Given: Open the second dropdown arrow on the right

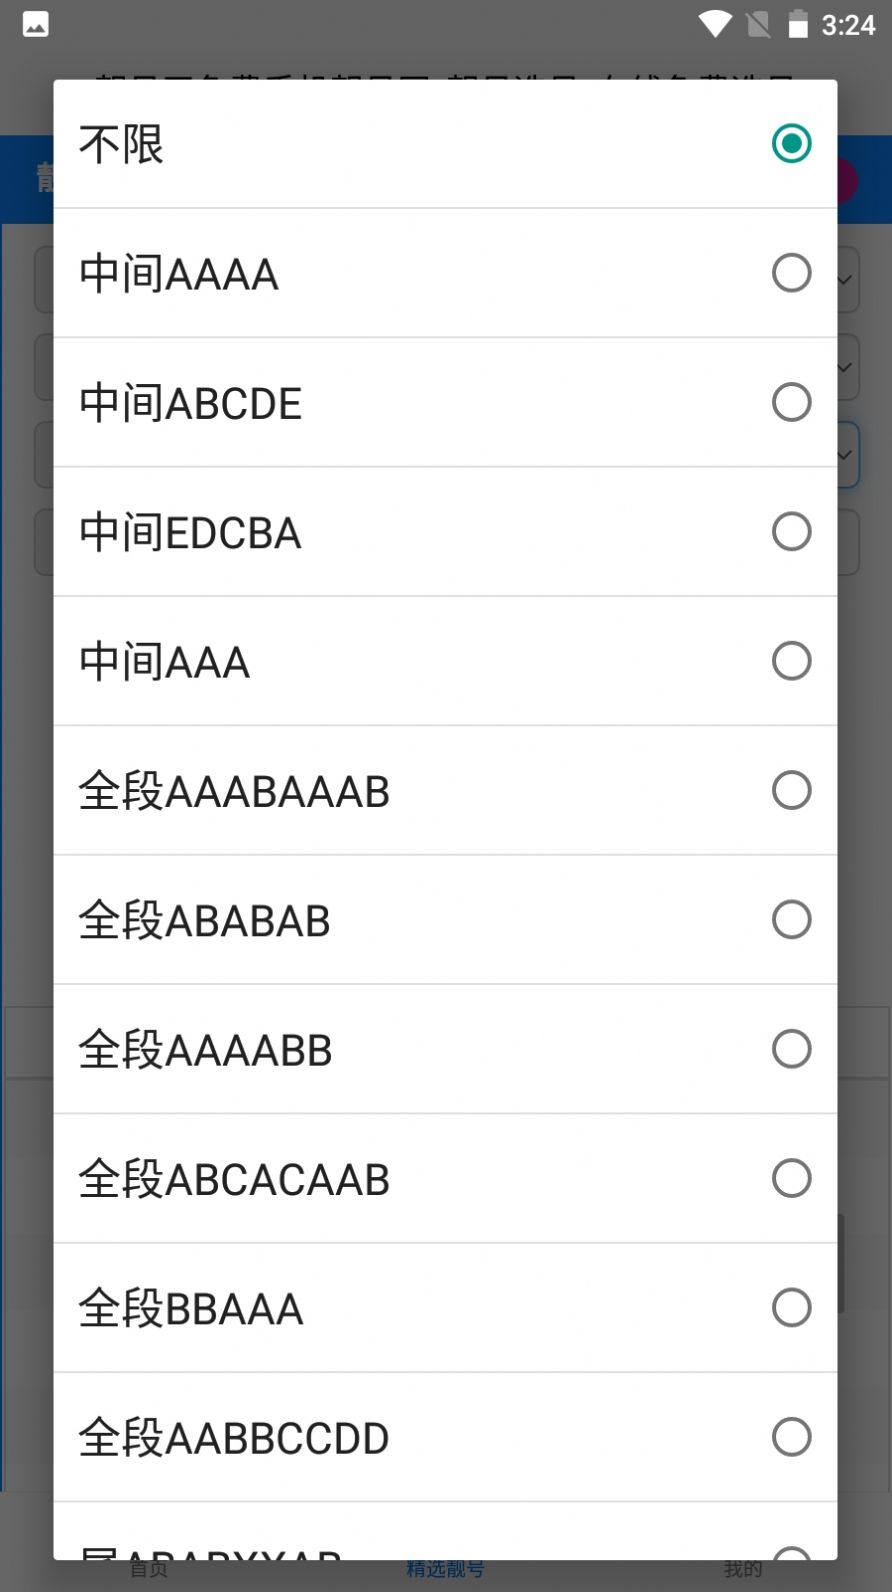Looking at the screenshot, I should pos(845,368).
